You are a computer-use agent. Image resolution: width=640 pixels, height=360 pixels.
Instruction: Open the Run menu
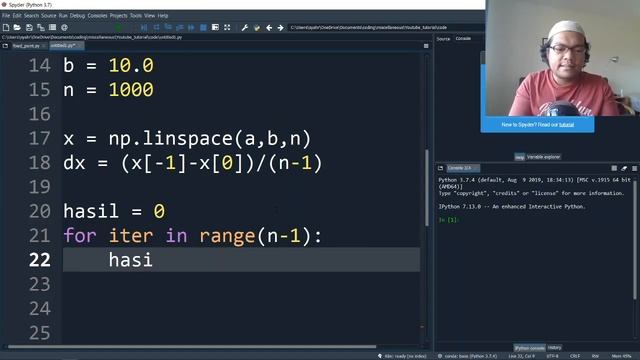[63, 16]
